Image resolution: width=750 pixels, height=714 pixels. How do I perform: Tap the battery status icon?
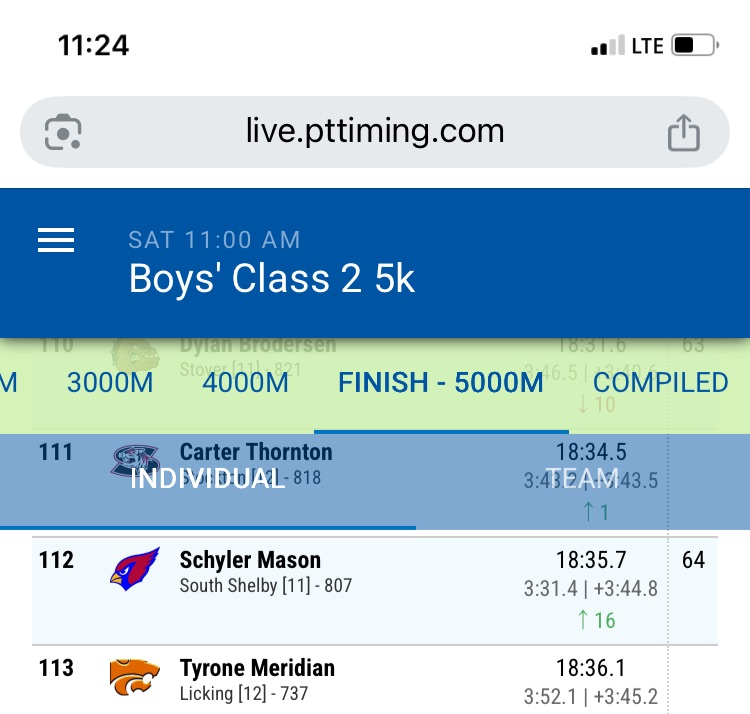(x=695, y=46)
